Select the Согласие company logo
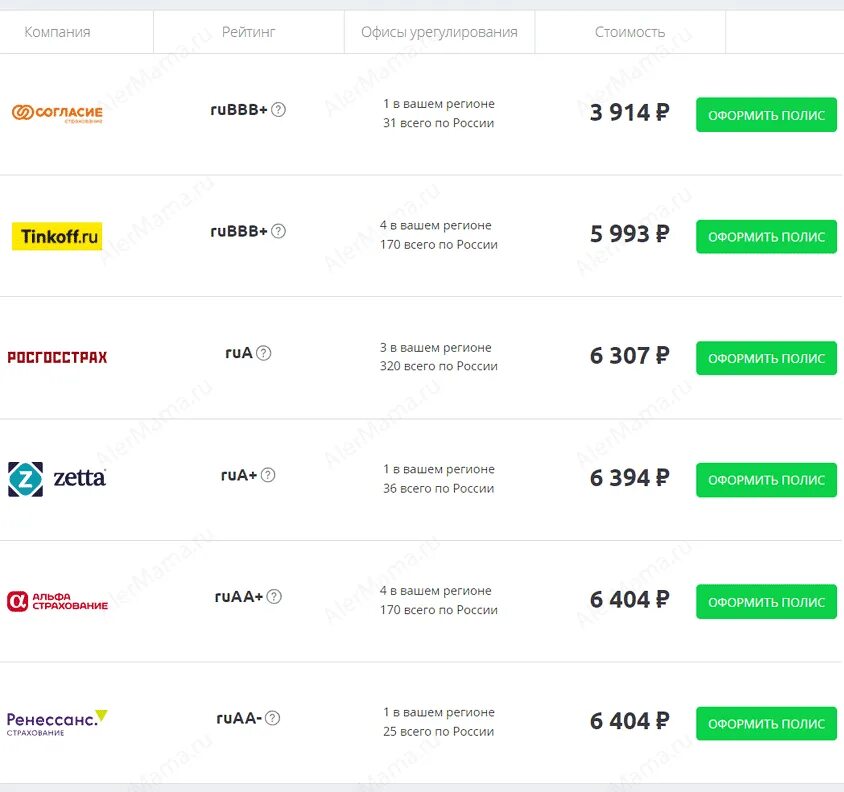The width and height of the screenshot is (844, 792). 57,113
